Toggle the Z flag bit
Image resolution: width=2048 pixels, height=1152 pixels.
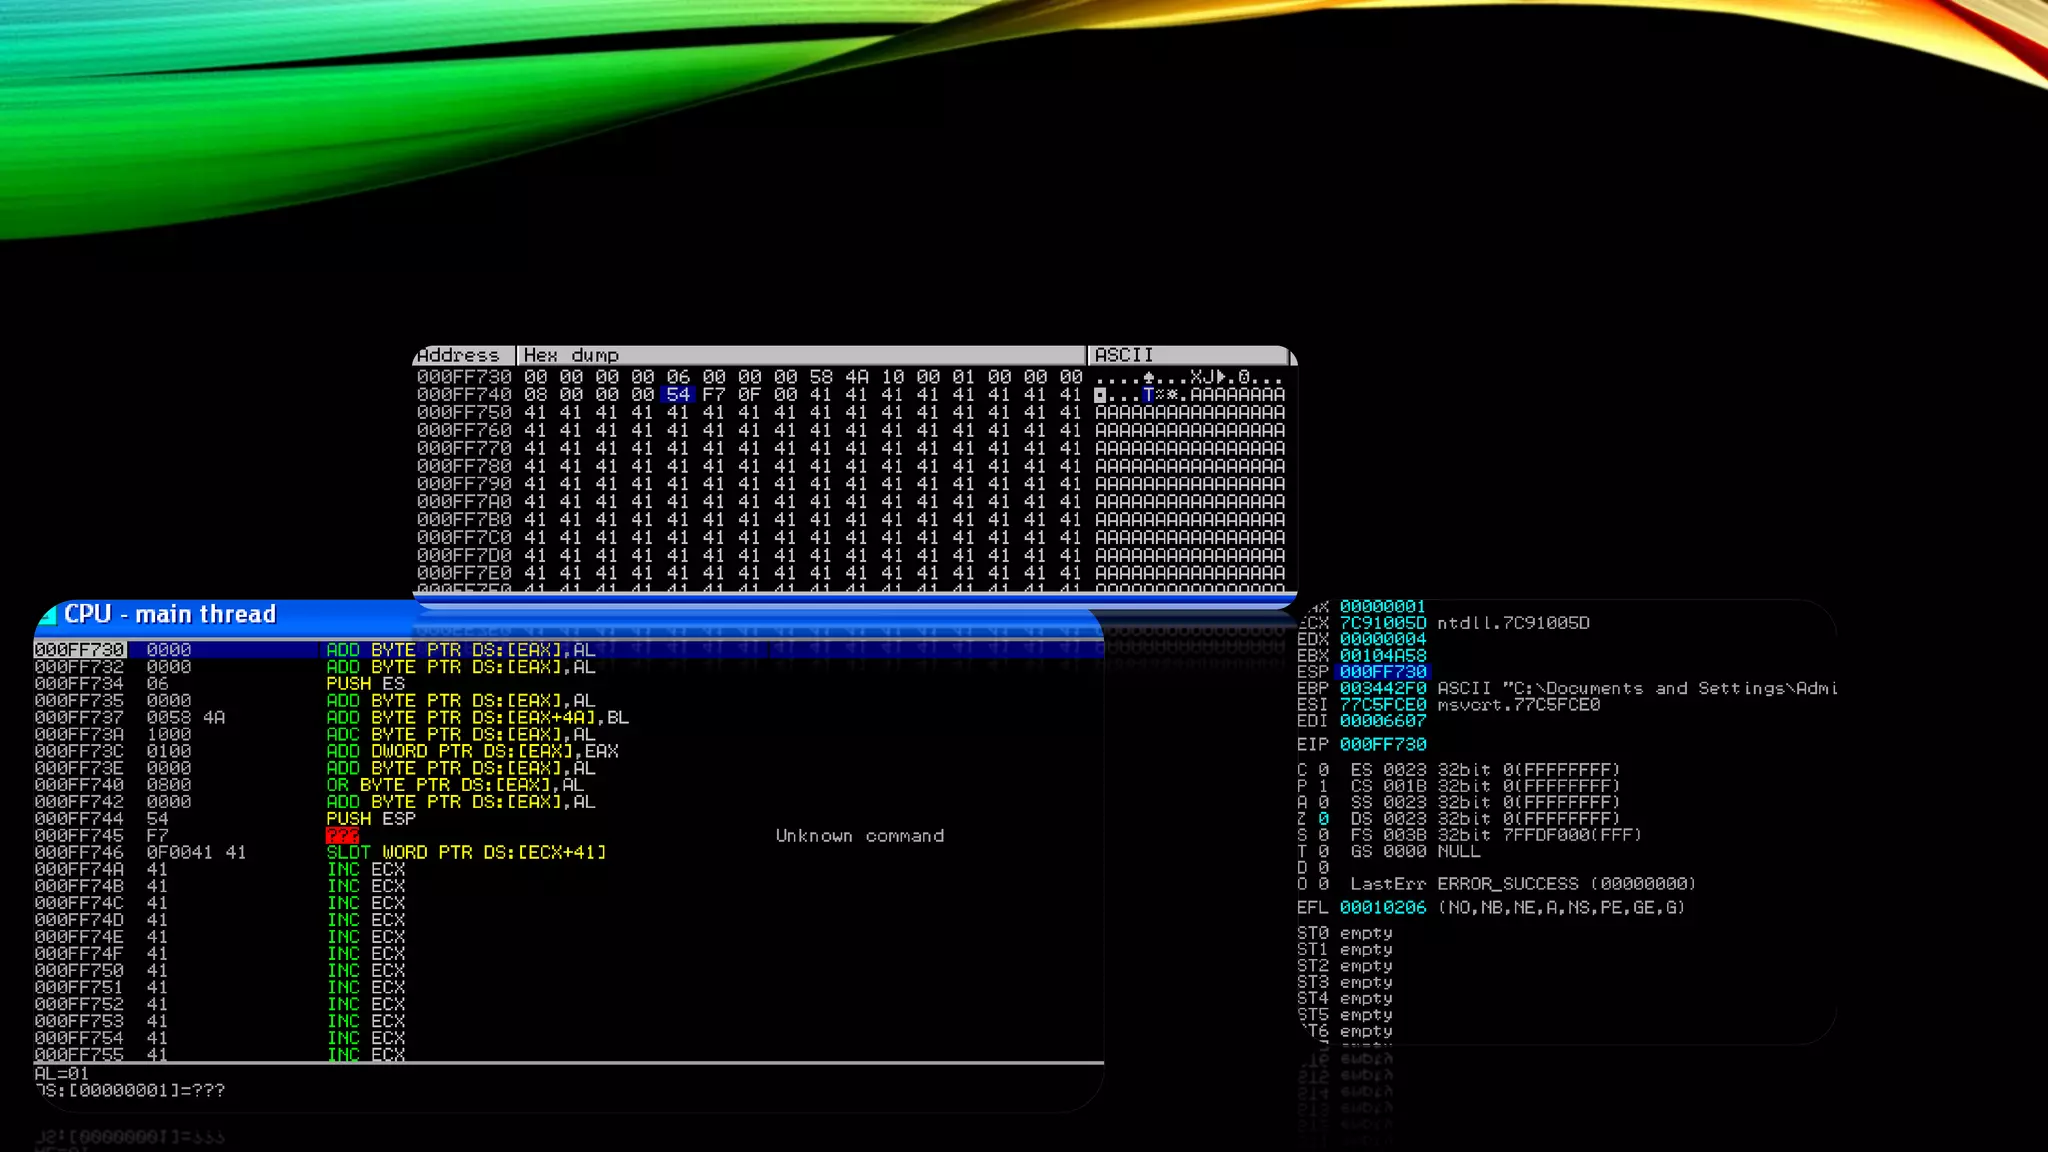tap(1324, 819)
